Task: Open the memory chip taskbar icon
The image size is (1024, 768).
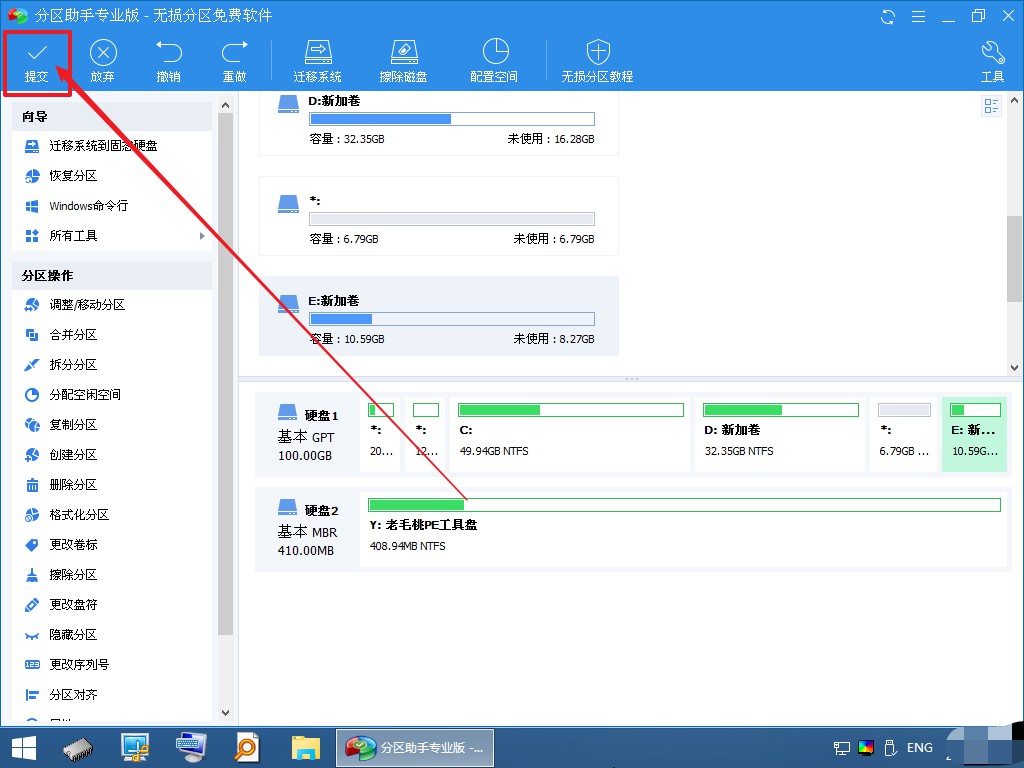Action: coord(78,748)
